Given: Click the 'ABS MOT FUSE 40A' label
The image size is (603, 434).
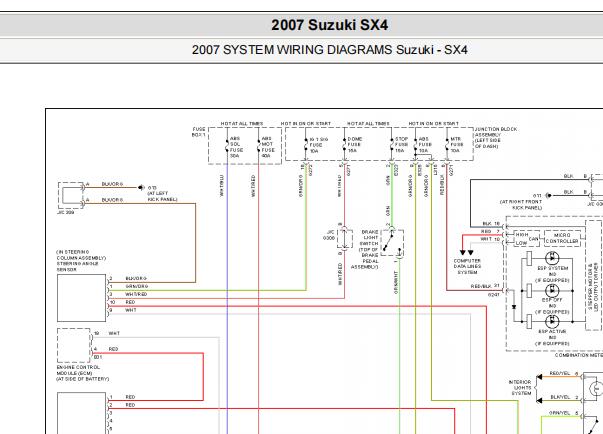Looking at the screenshot, I should (268, 147).
